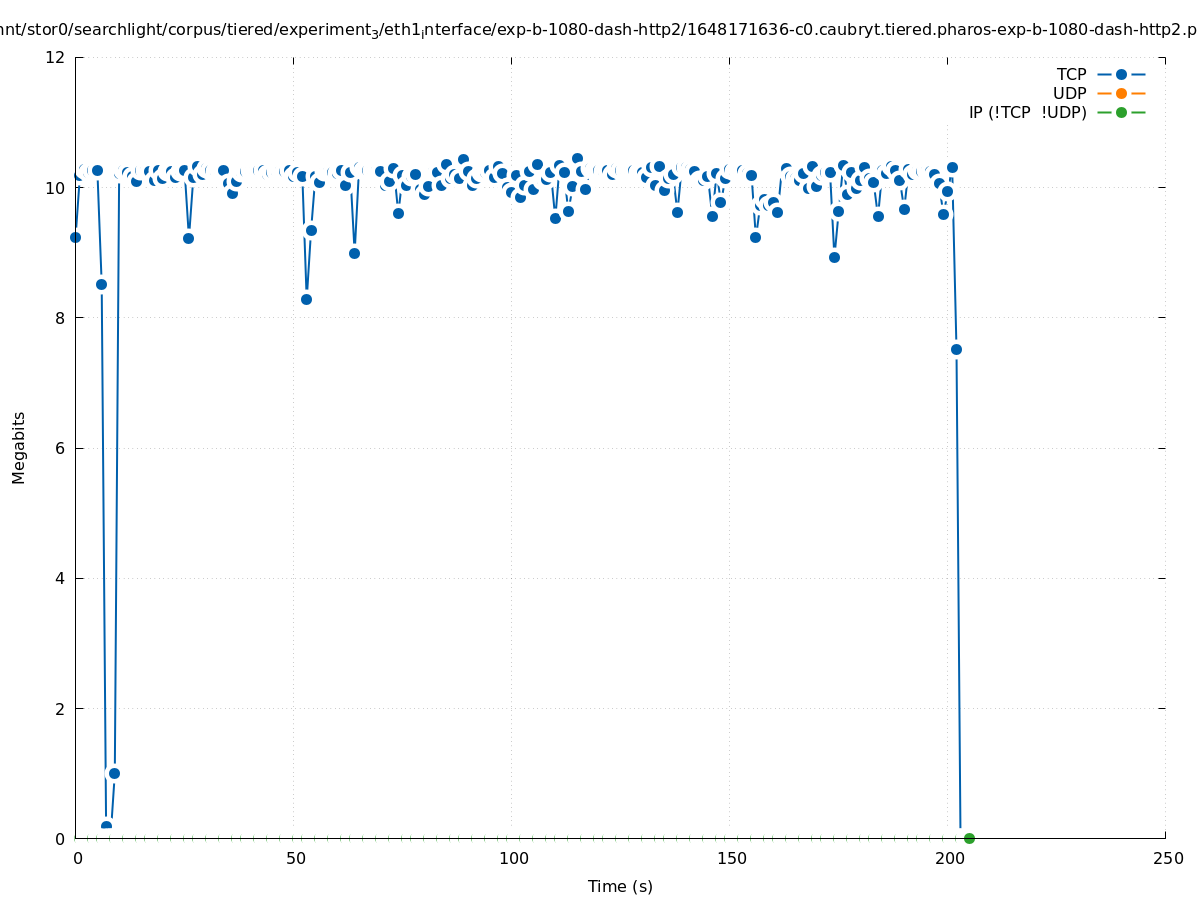Image resolution: width=1197 pixels, height=900 pixels.
Task: Click the green IP legend marker
Action: (1121, 112)
